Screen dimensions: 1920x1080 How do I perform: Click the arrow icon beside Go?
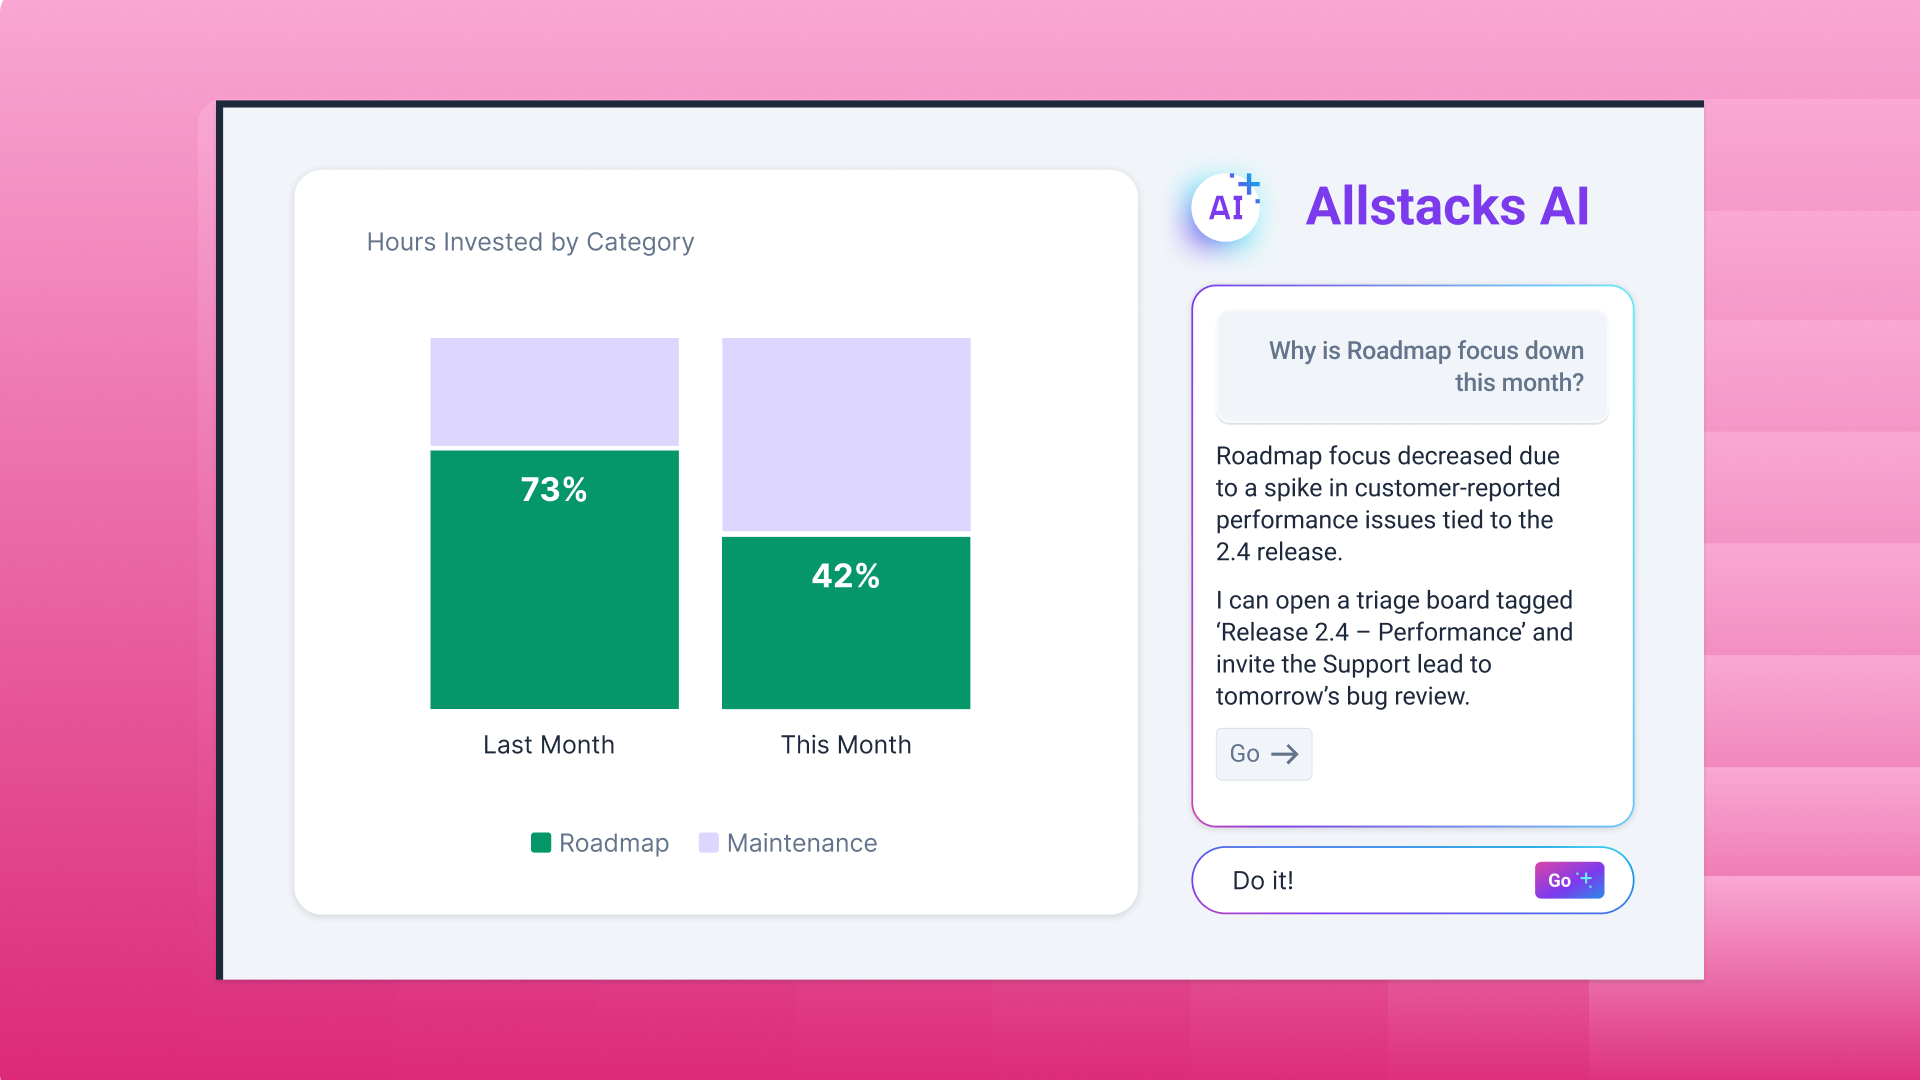(1285, 754)
